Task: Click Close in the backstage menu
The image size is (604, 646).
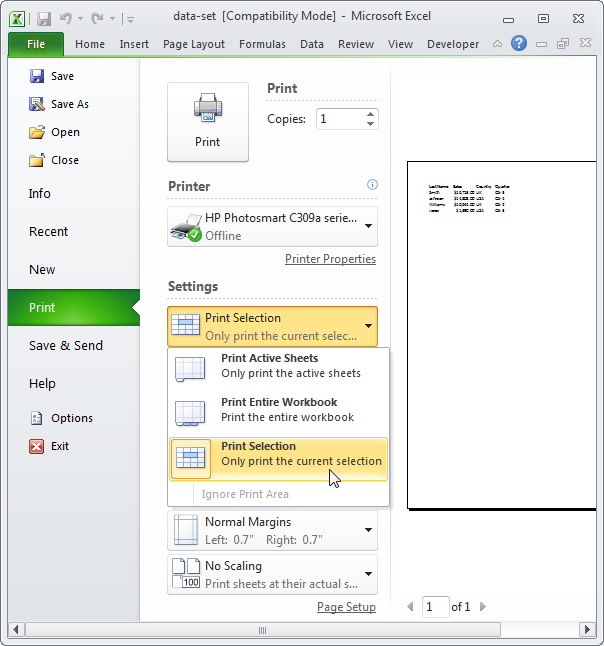Action: 54,160
